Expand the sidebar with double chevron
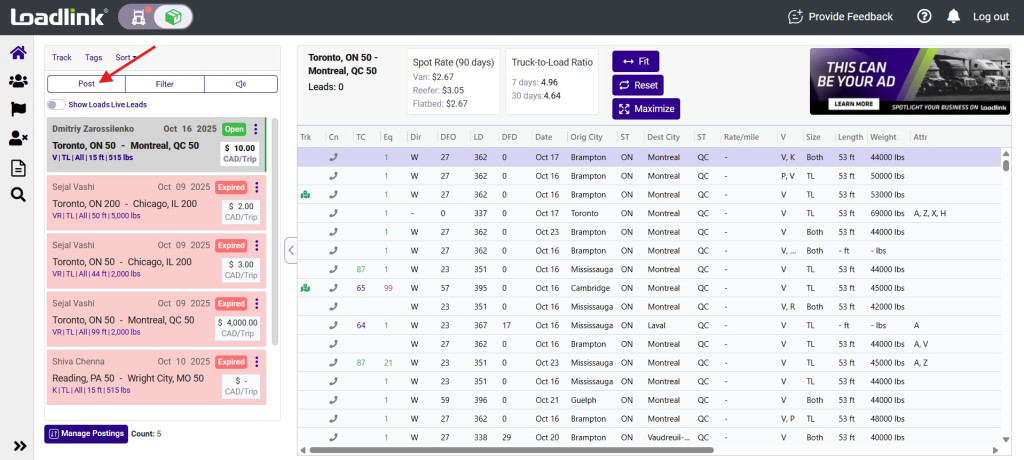The width and height of the screenshot is (1024, 460). pos(19,445)
